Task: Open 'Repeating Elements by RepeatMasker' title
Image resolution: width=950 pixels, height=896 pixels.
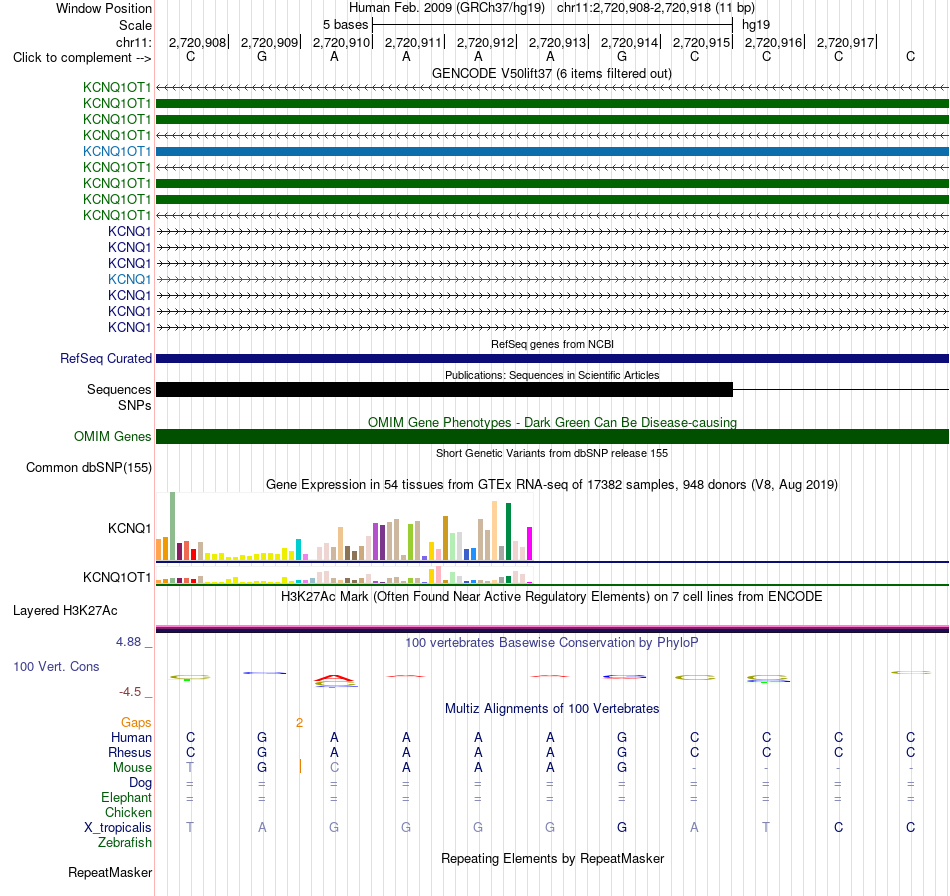Action: tap(552, 858)
